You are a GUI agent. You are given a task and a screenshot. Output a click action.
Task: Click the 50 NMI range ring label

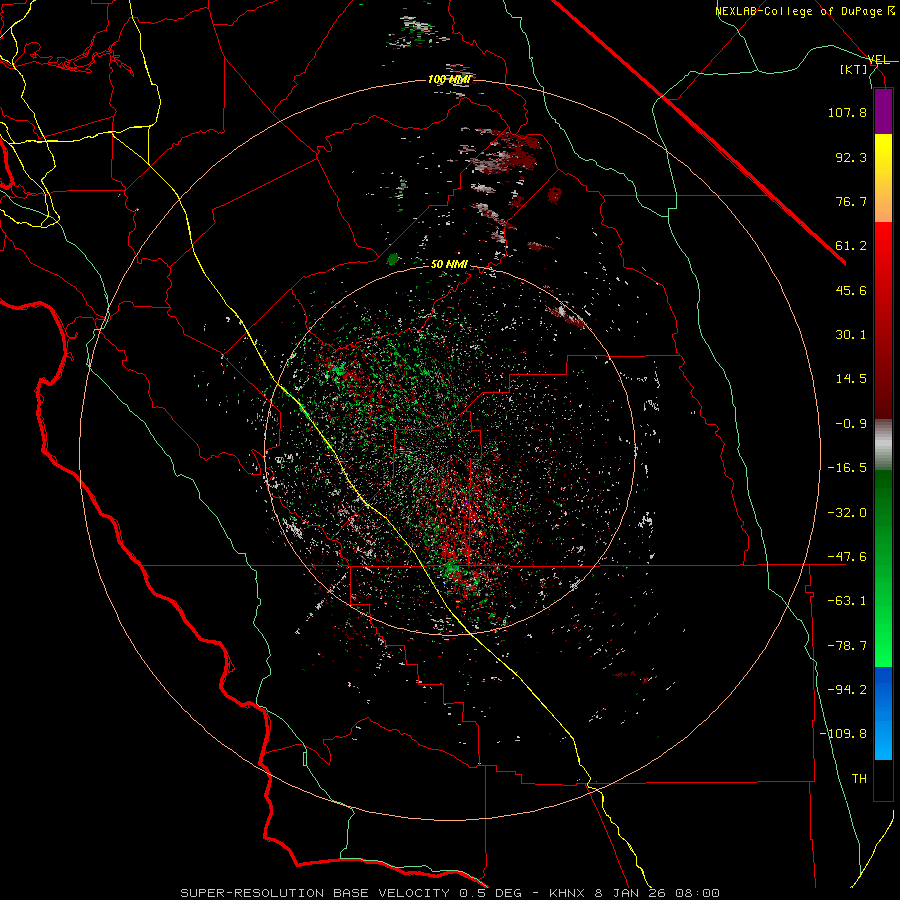(x=449, y=264)
